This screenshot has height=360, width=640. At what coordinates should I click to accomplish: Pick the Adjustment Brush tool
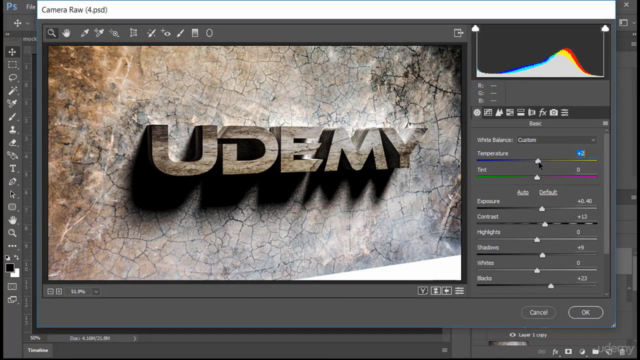point(180,33)
